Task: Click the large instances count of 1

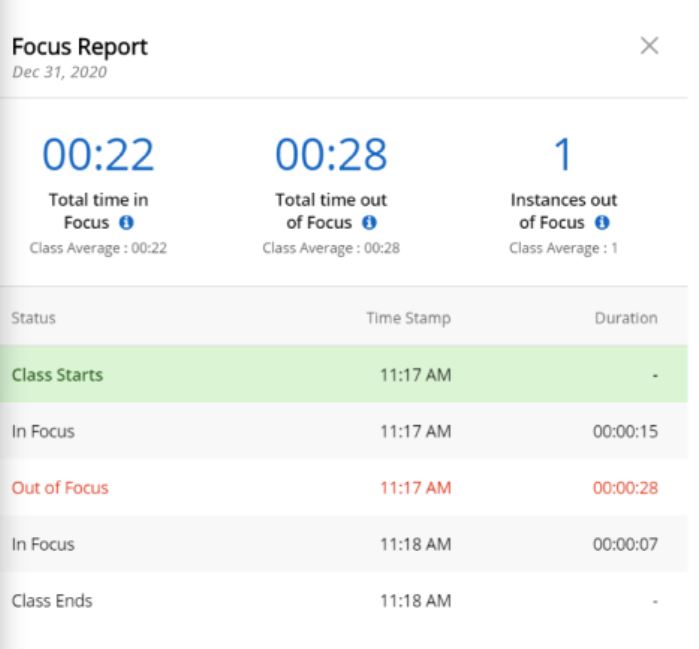Action: click(x=563, y=154)
